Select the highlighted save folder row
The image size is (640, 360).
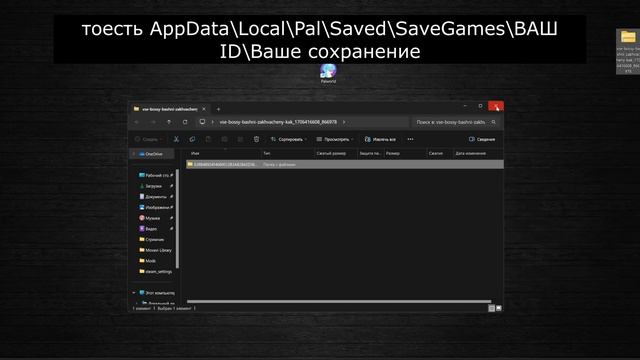coord(344,164)
